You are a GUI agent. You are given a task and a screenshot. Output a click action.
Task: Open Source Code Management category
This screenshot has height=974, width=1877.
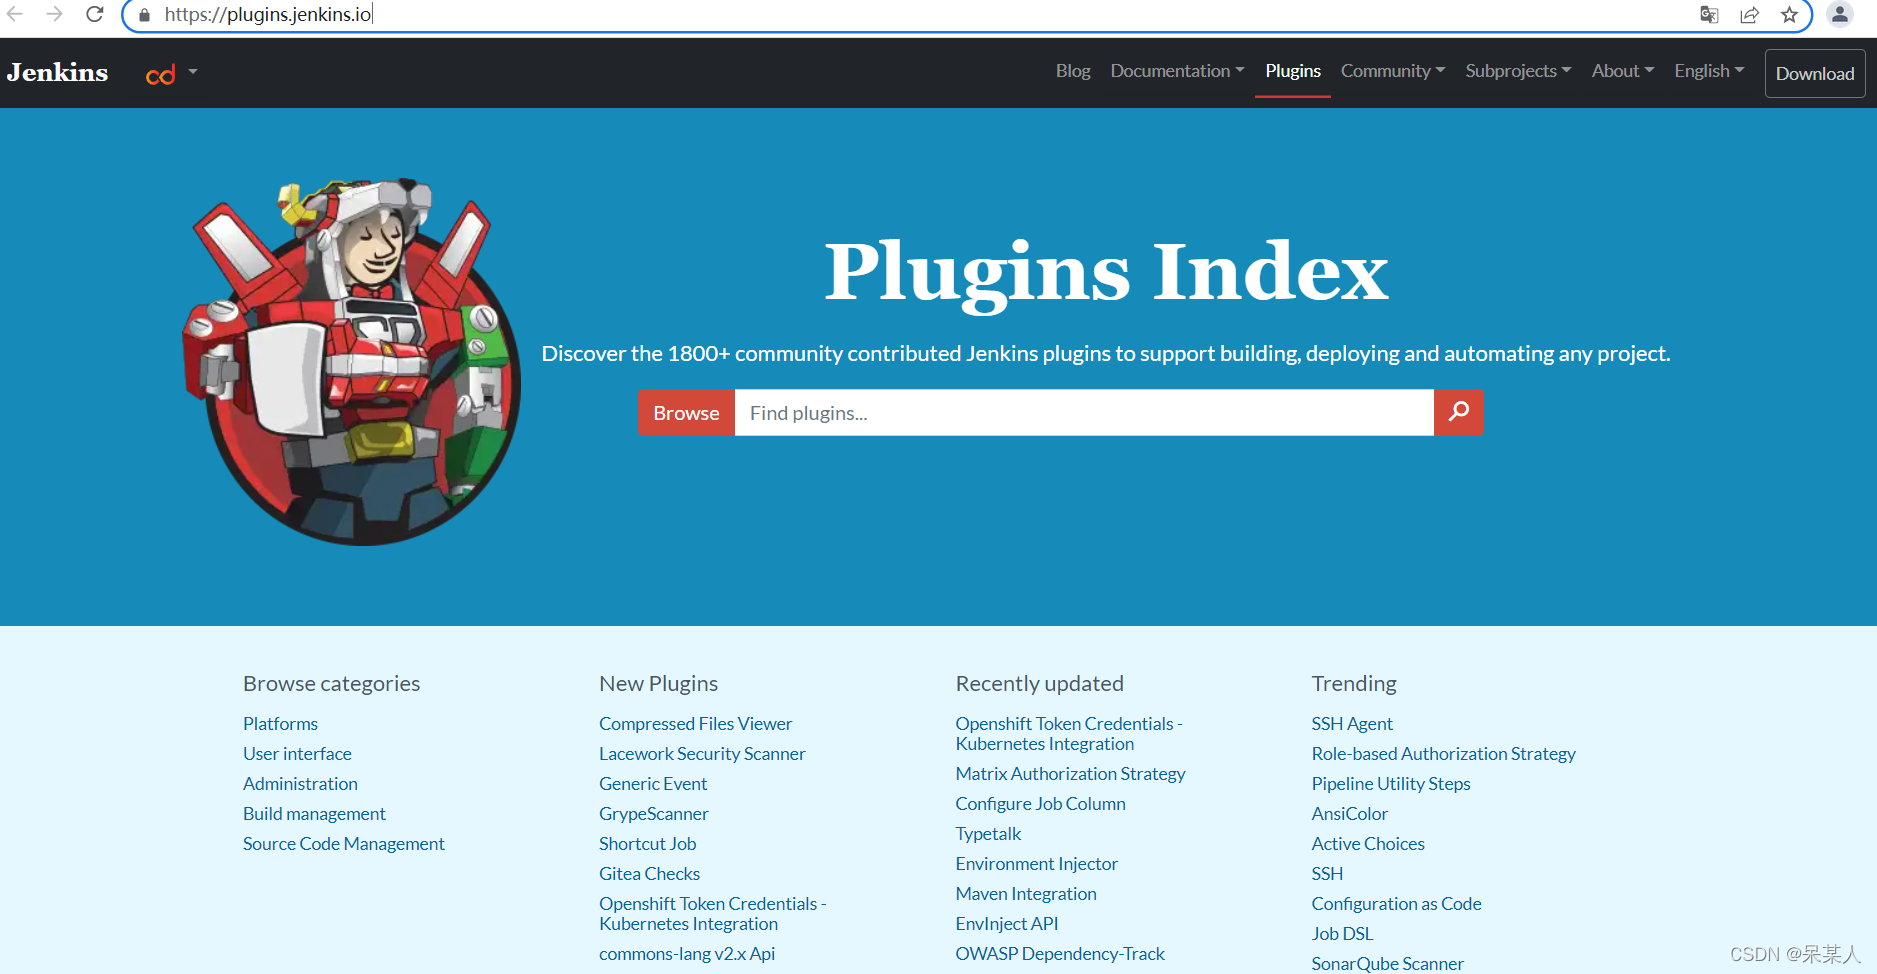pos(344,843)
